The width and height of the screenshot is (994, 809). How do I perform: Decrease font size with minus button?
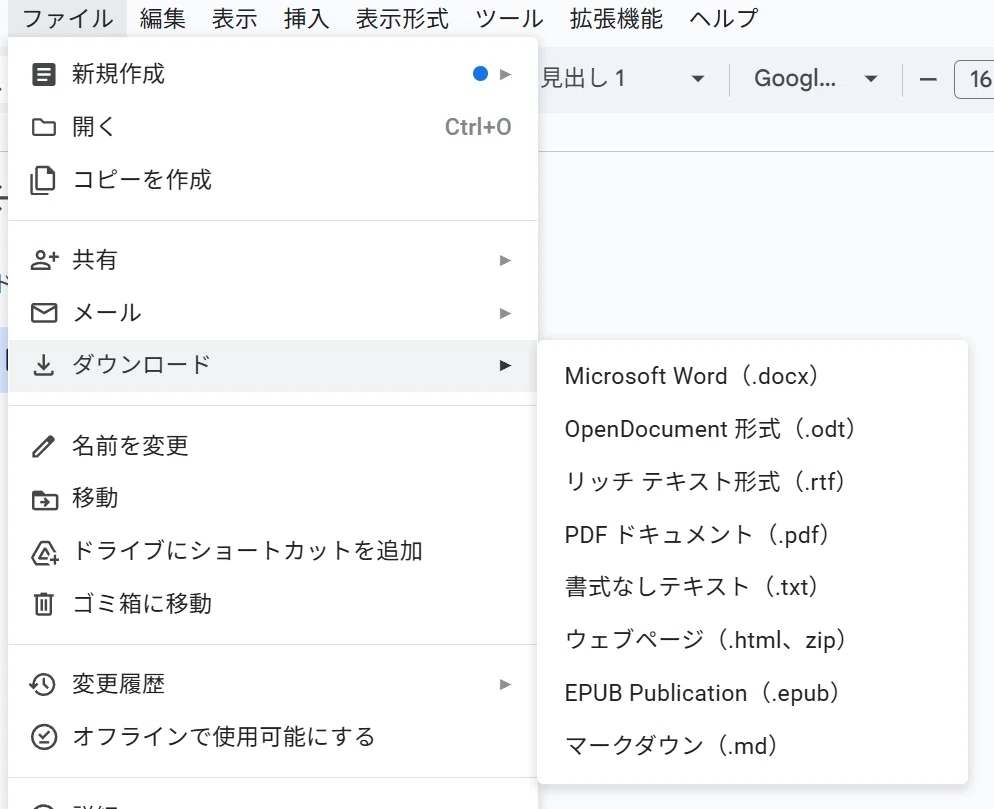click(x=928, y=79)
